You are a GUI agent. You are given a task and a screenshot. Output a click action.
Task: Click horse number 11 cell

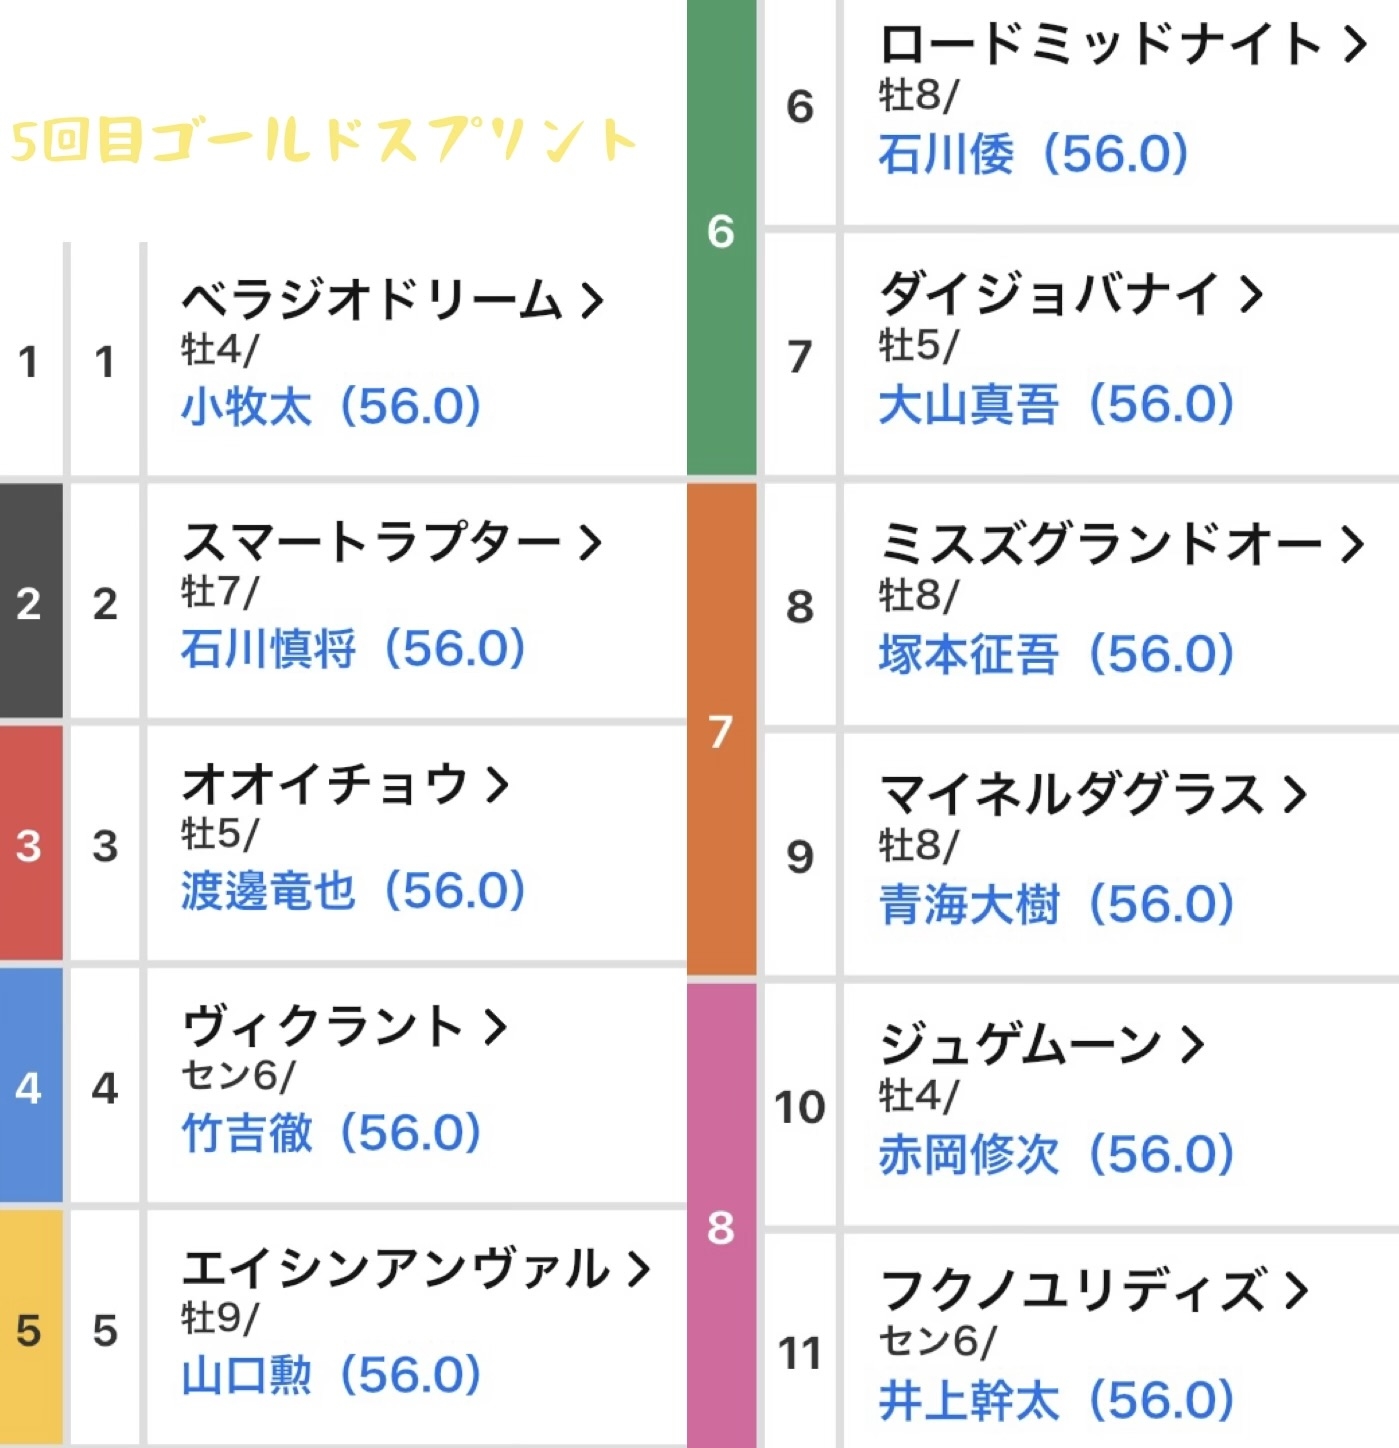point(799,1353)
